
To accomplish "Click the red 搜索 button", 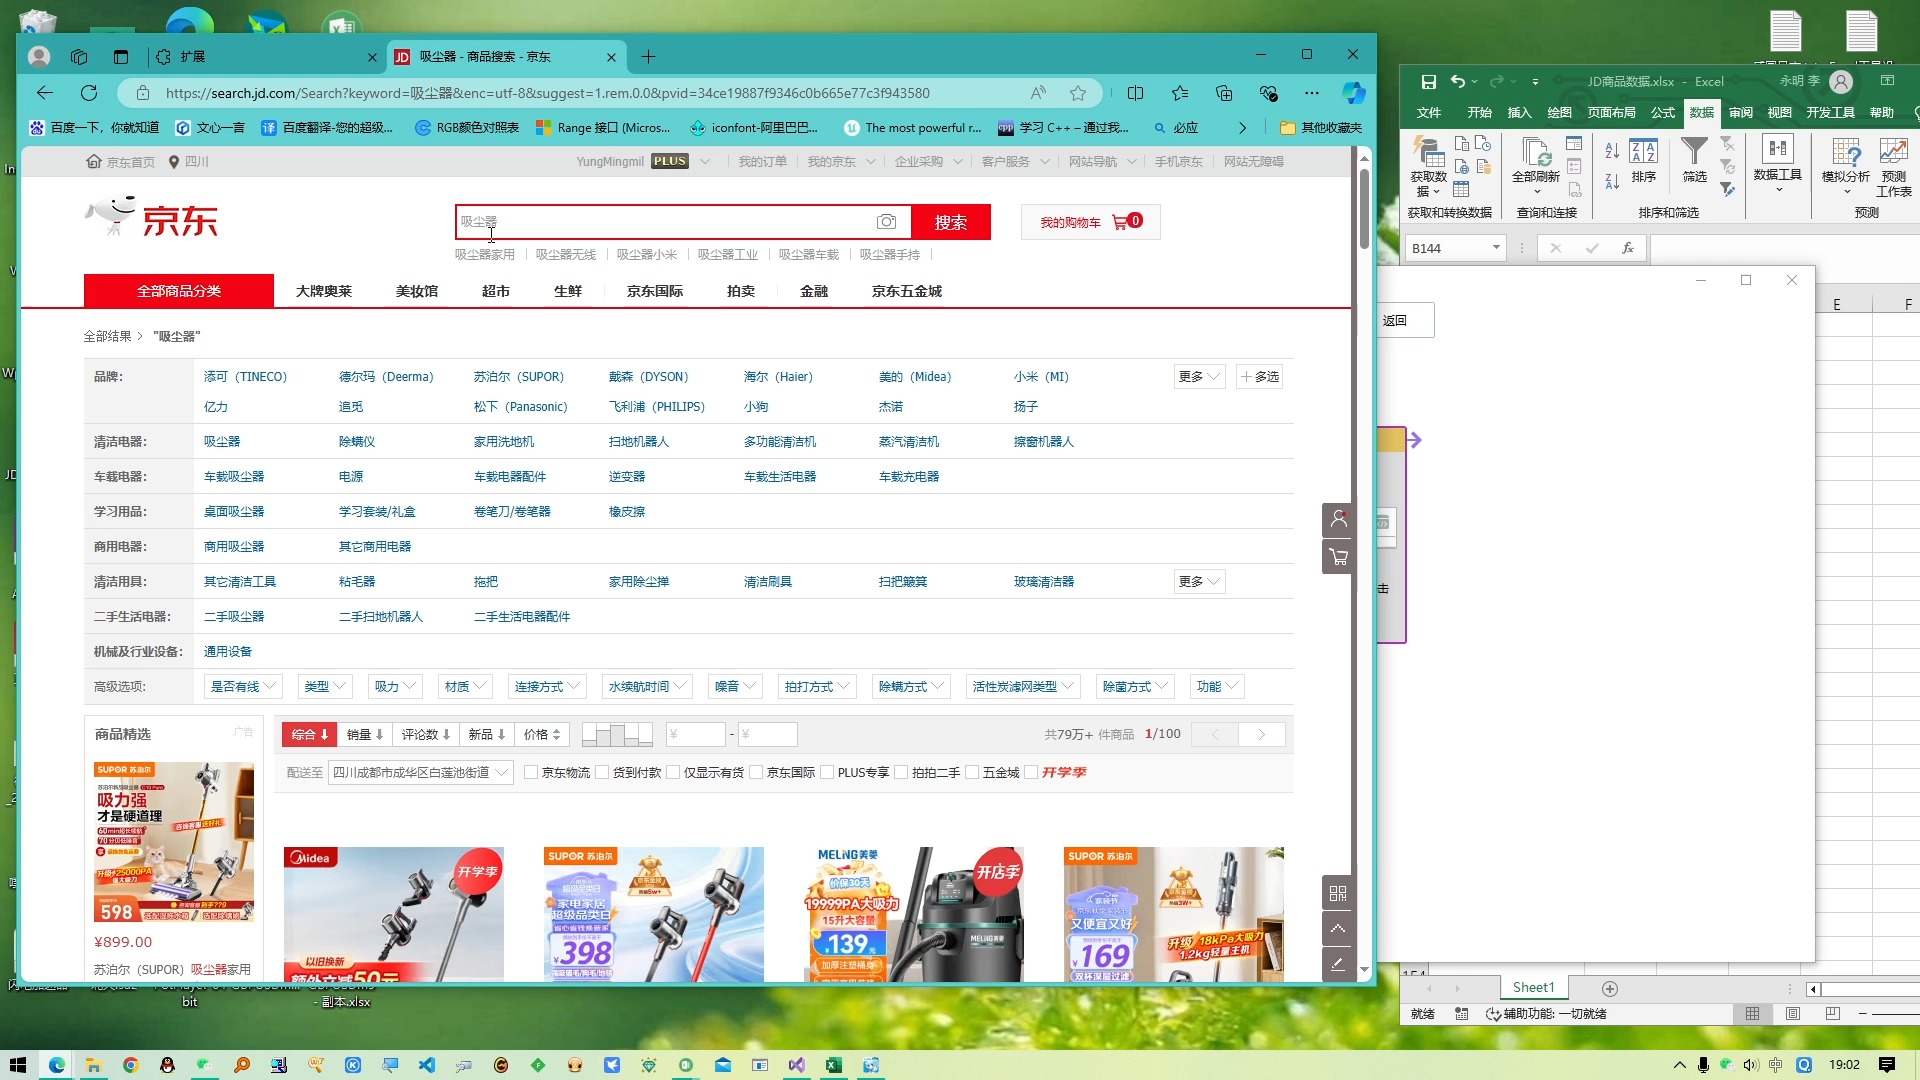I will point(951,222).
